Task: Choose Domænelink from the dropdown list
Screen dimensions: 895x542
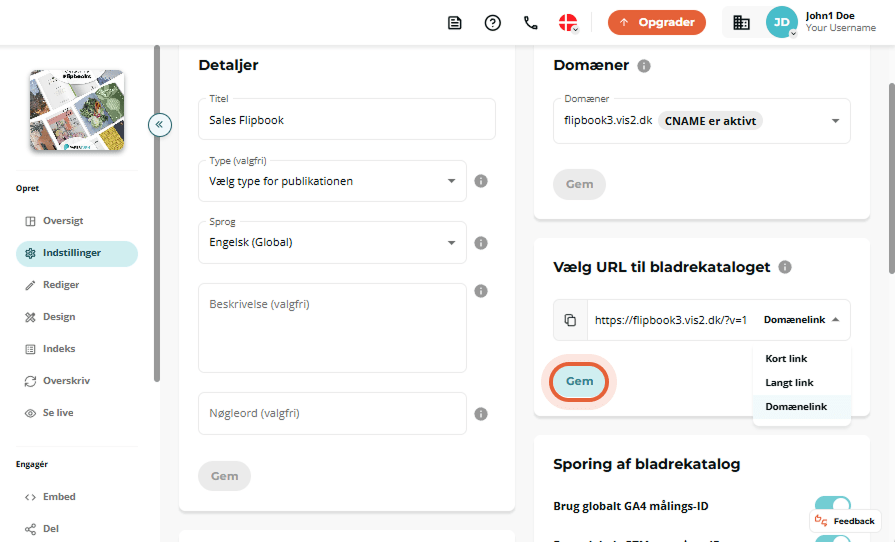Action: (x=801, y=407)
